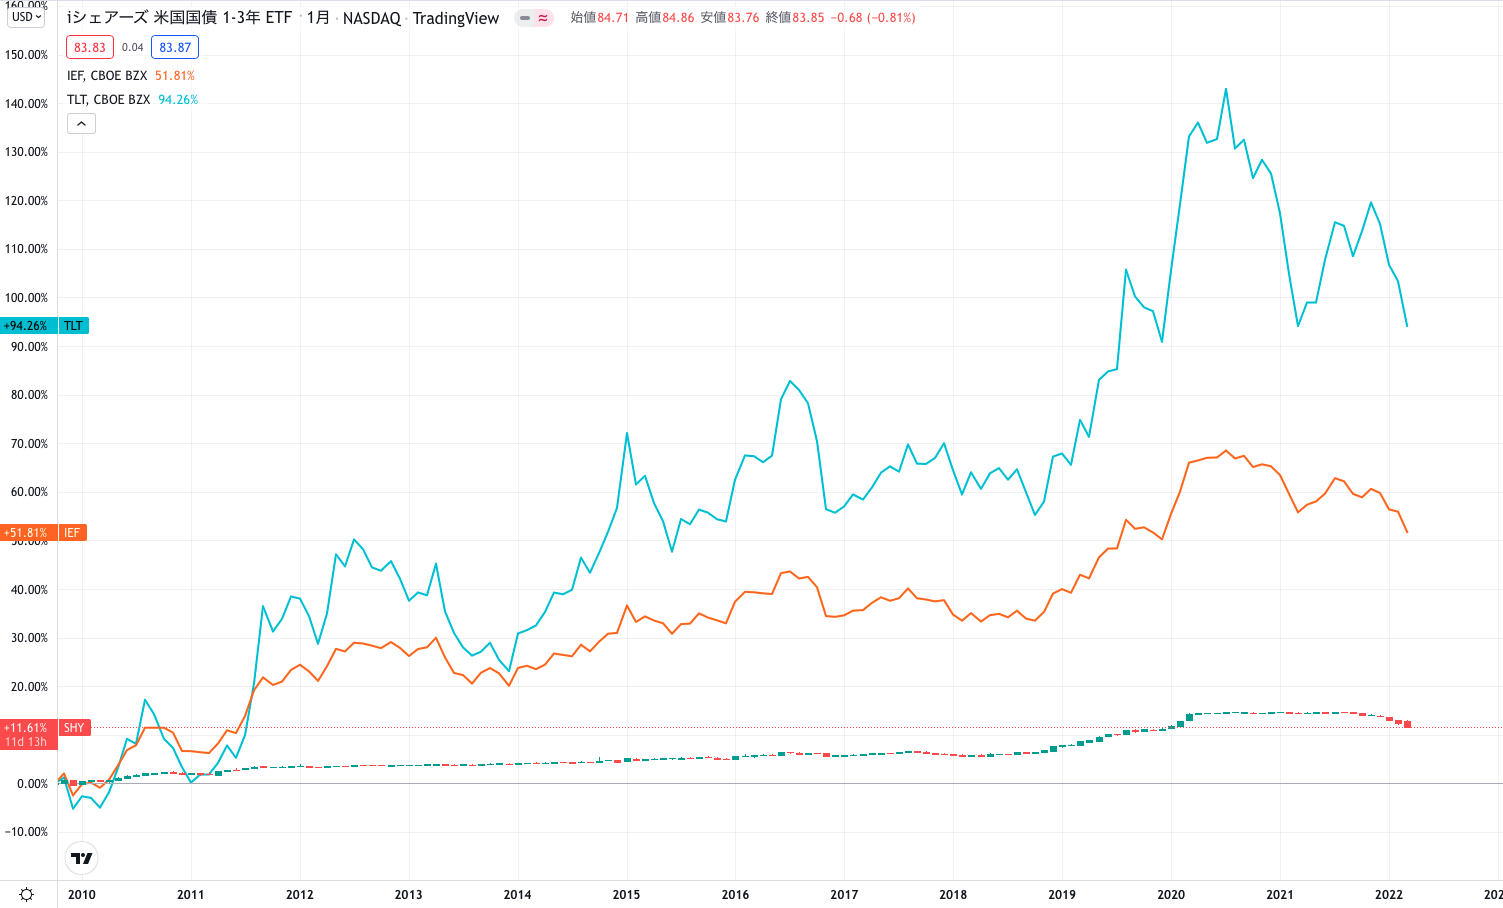
Task: Click the −0.68 (−0.81%) change value
Action: pyautogui.click(x=873, y=18)
